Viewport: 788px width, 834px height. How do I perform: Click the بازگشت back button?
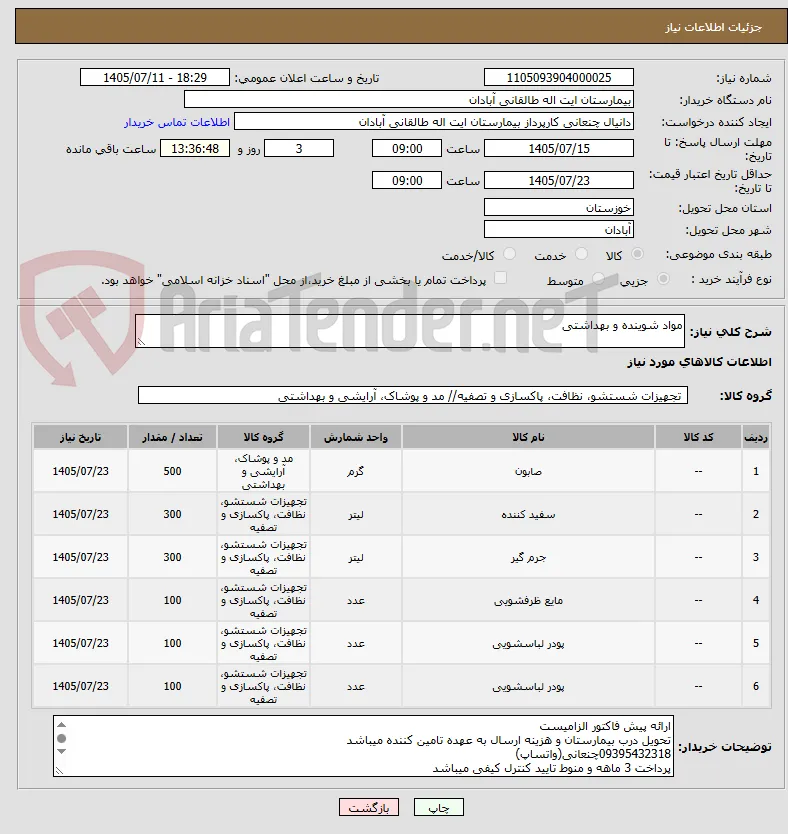coord(369,807)
